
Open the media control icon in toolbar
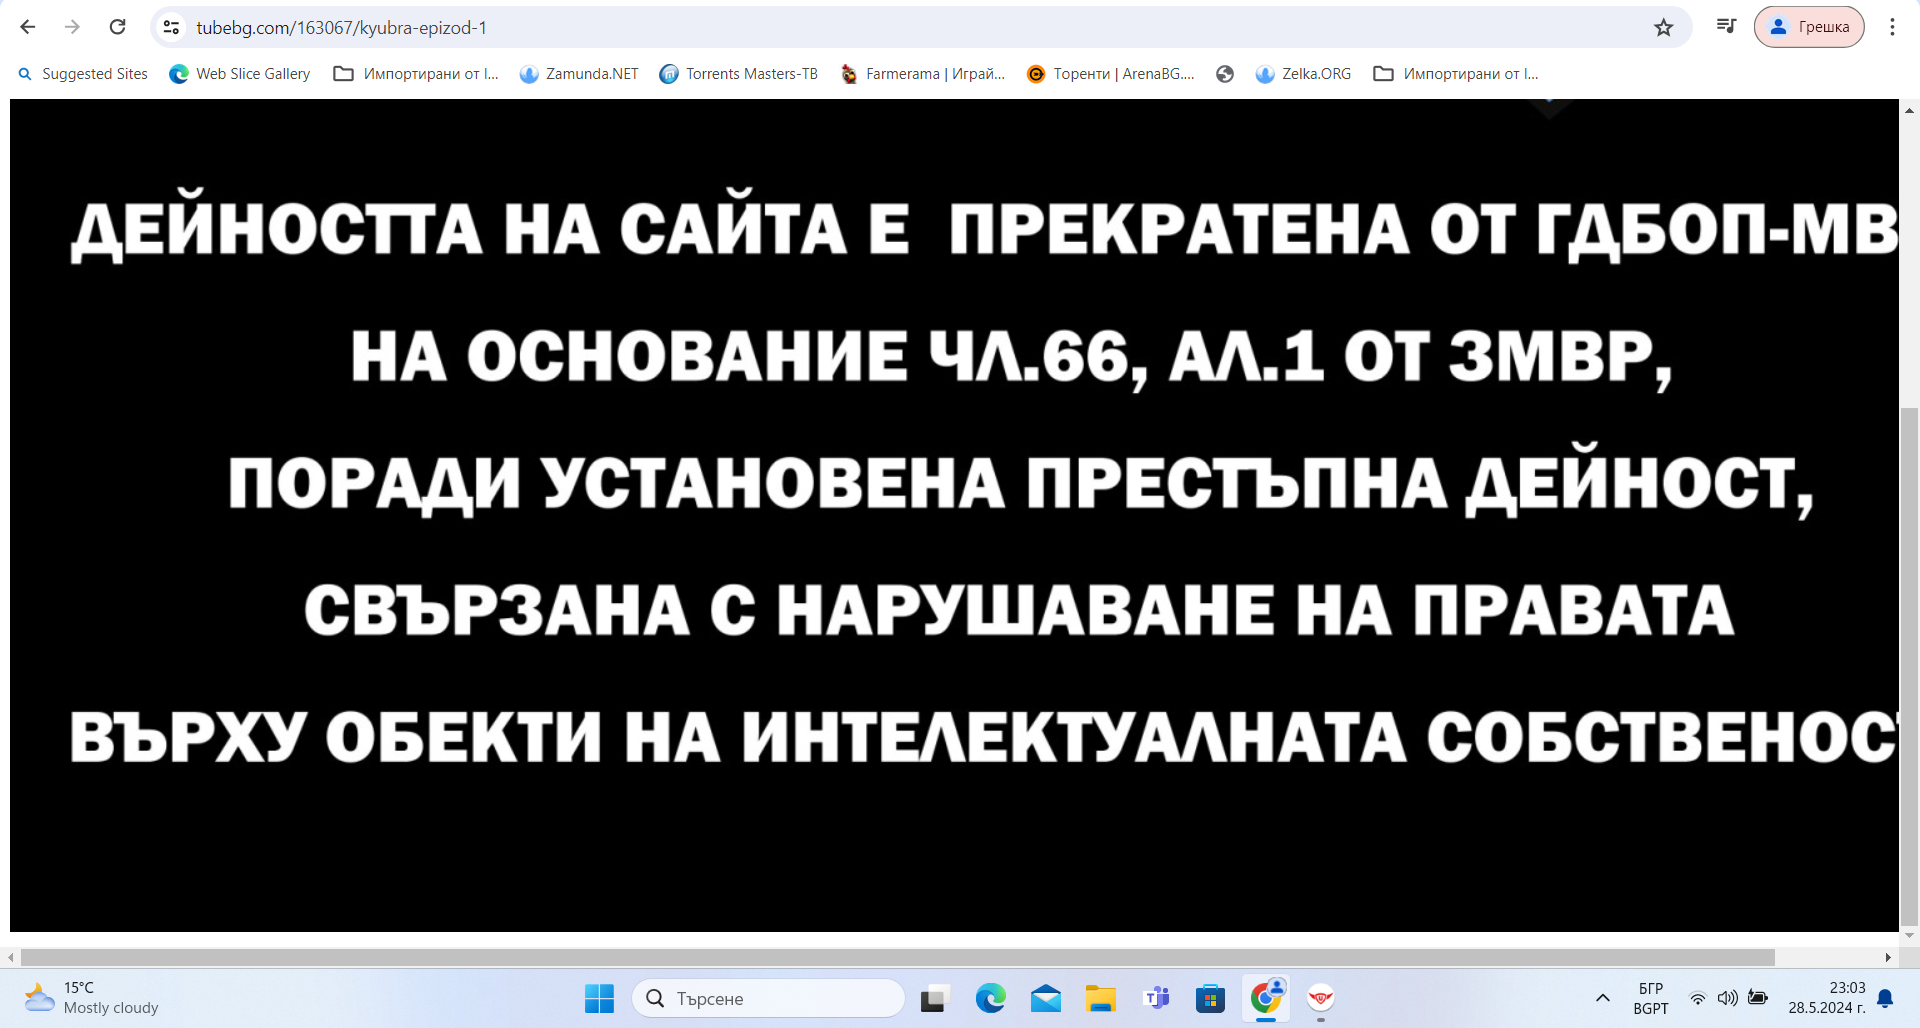(1726, 27)
